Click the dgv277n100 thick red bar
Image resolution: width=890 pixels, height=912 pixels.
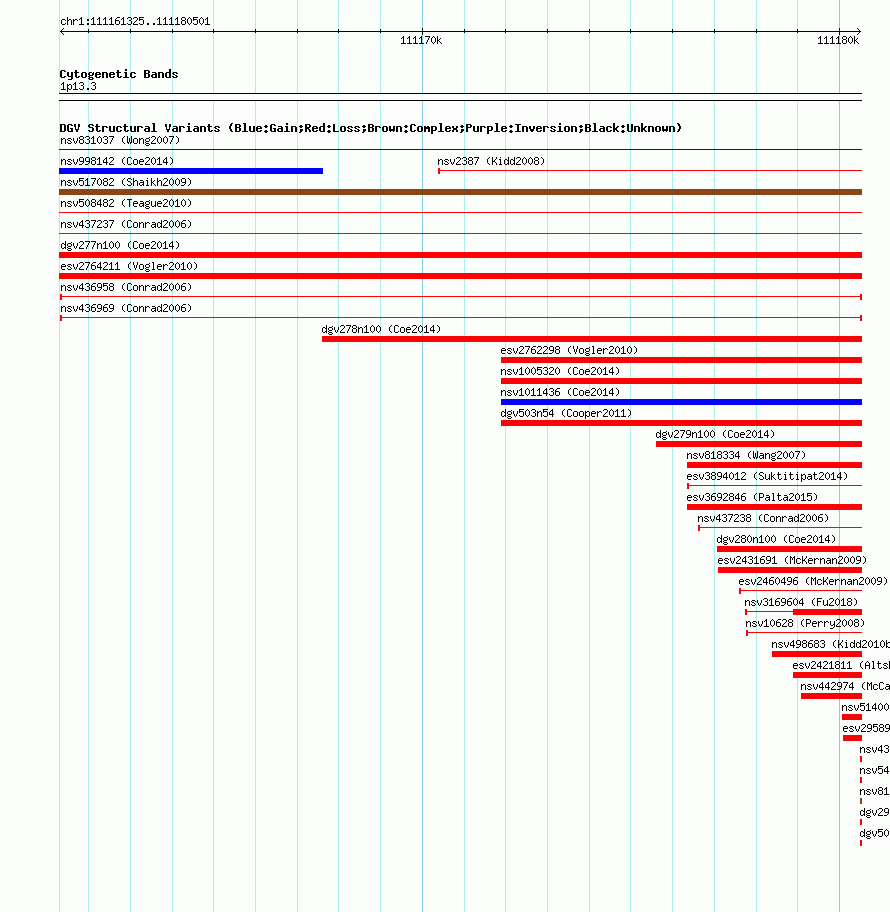pyautogui.click(x=460, y=255)
